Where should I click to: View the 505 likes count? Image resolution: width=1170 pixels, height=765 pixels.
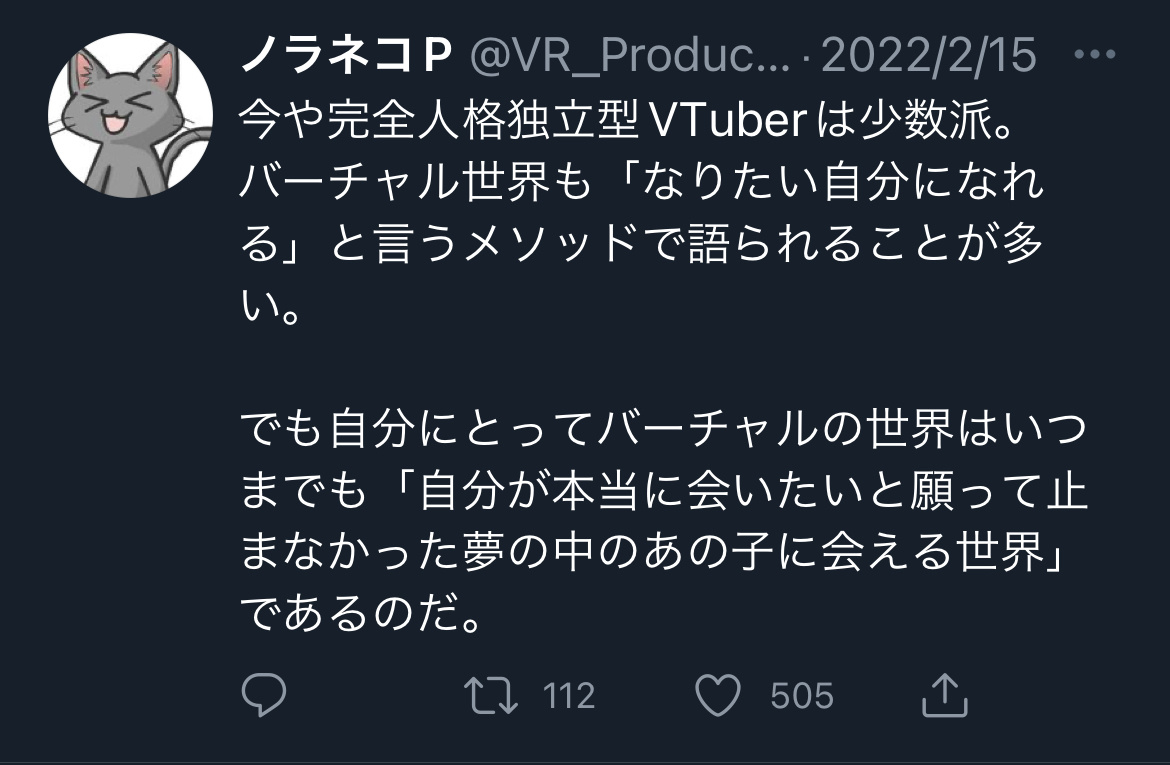pyautogui.click(x=801, y=696)
